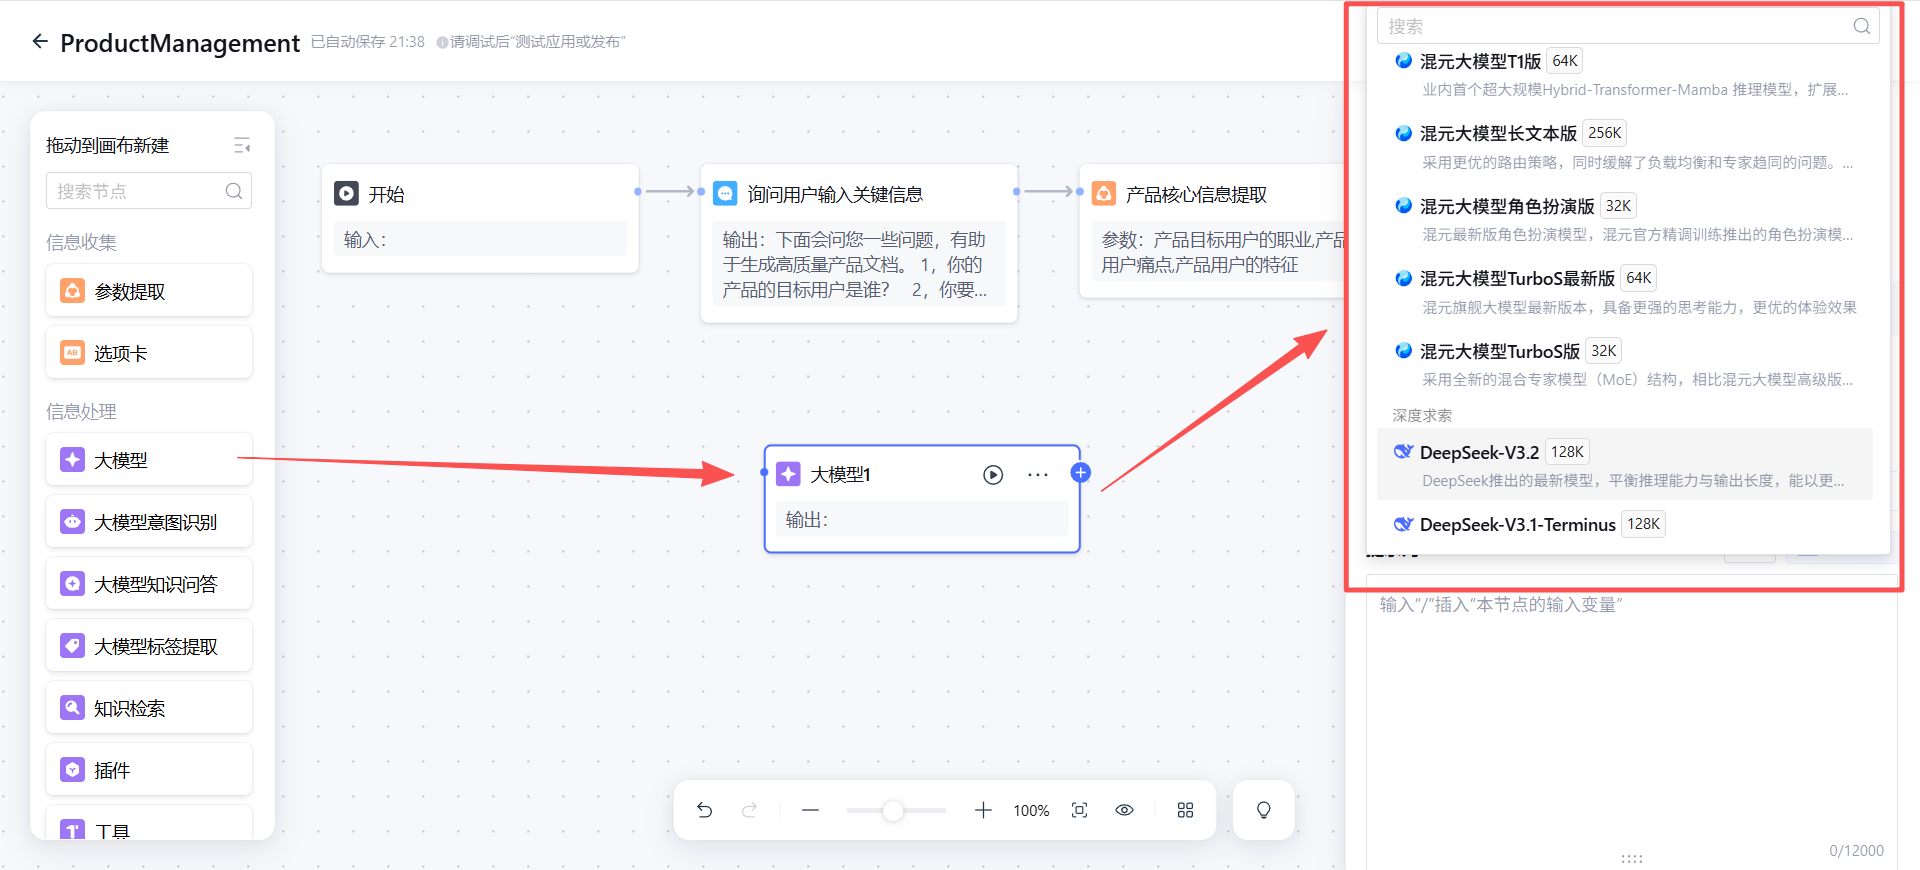Open the 大模型1 node more options menu

[1038, 475]
